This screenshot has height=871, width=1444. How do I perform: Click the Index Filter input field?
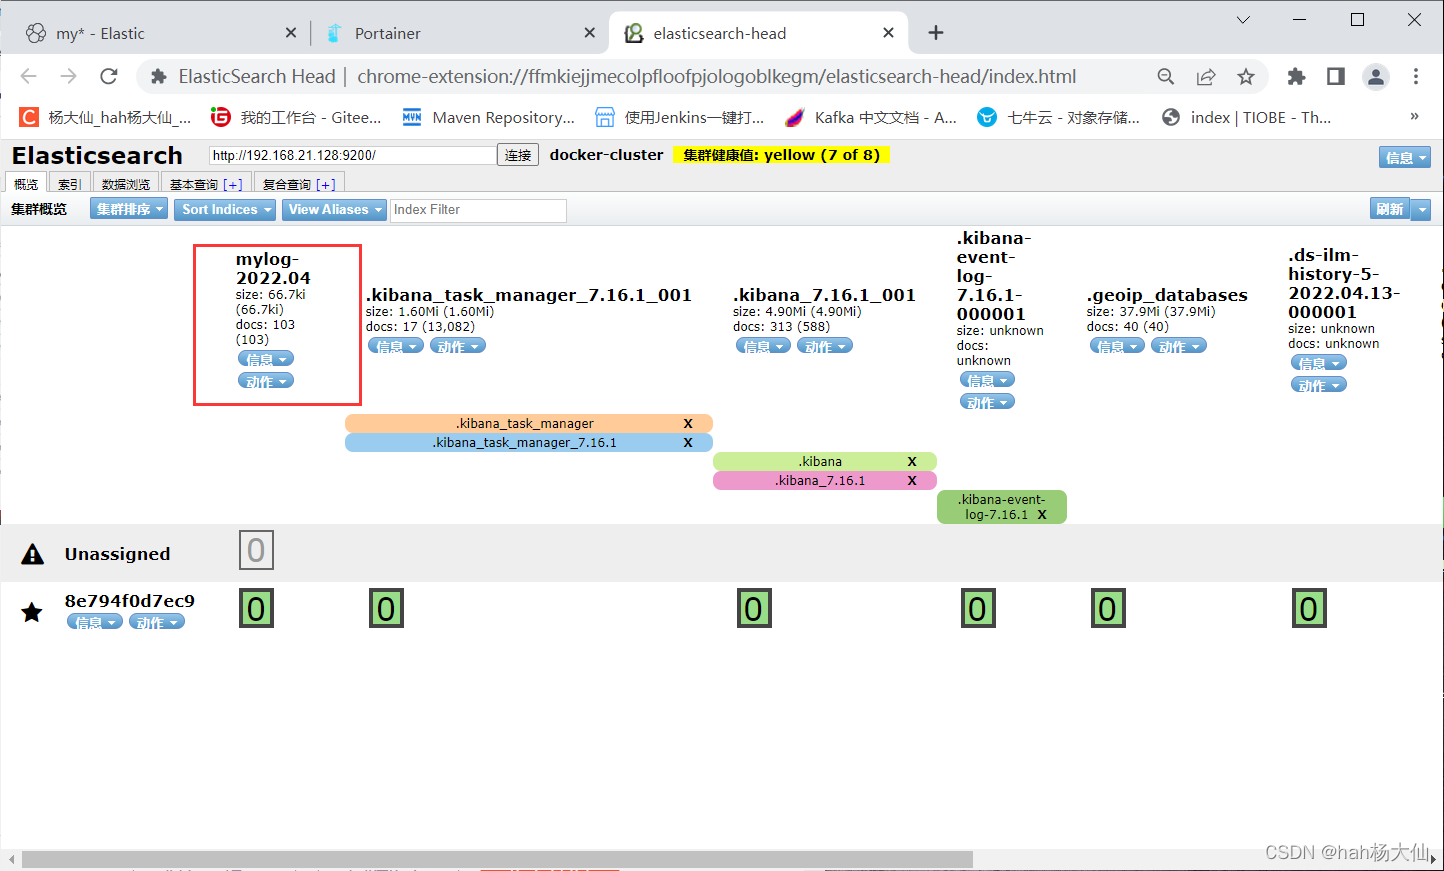(478, 210)
